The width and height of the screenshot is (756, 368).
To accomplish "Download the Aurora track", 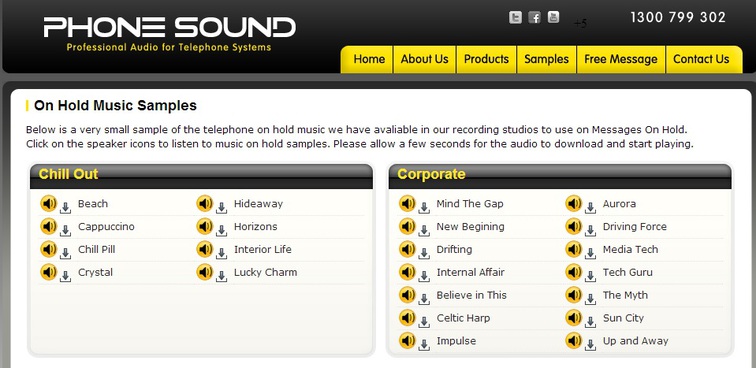I will [590, 208].
